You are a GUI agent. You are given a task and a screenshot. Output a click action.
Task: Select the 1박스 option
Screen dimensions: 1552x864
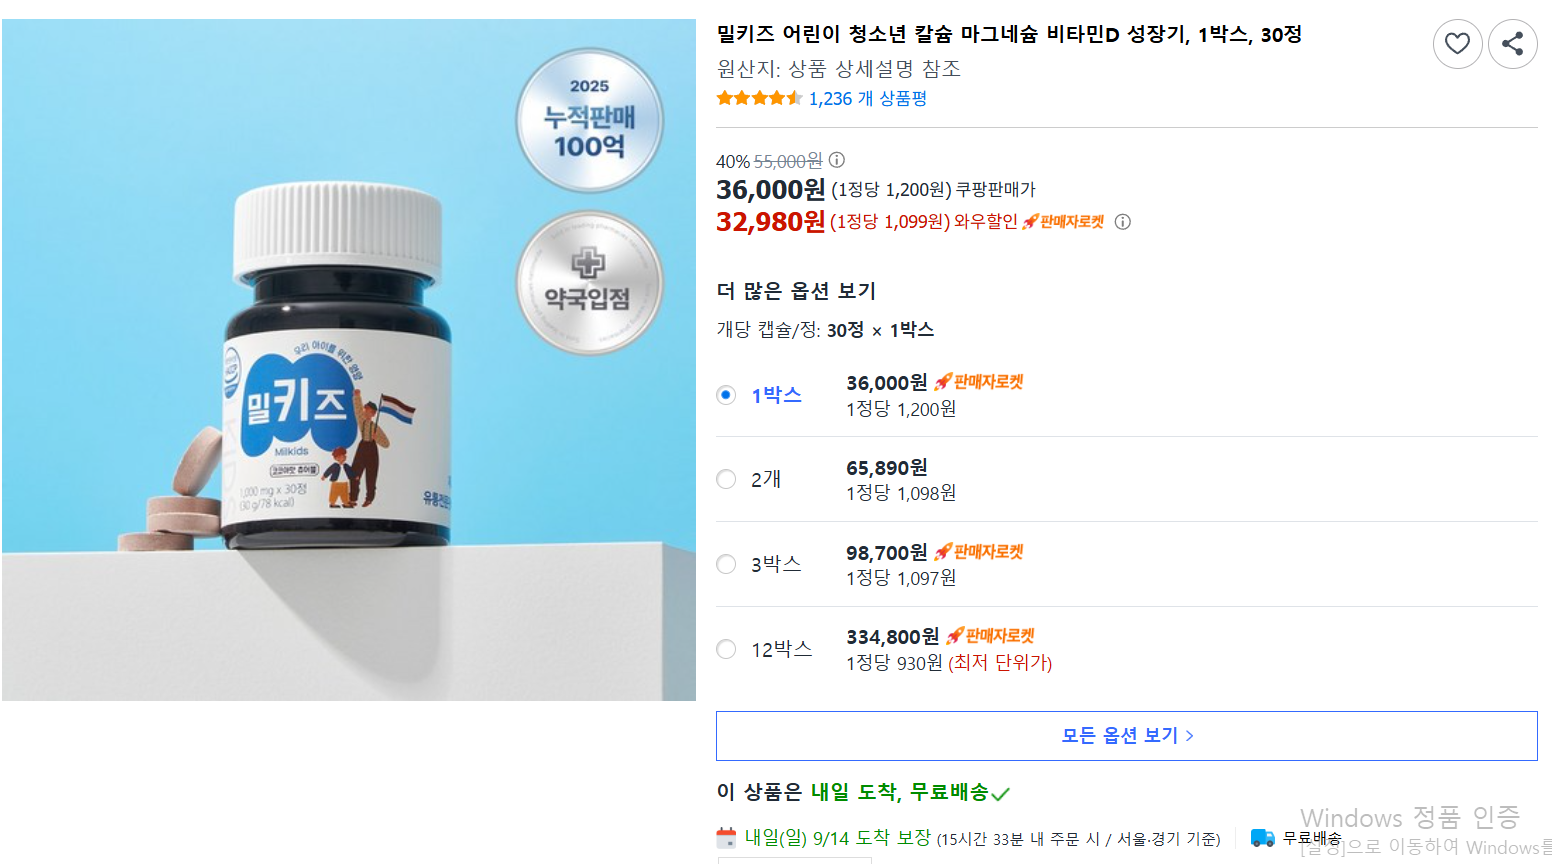(x=727, y=395)
